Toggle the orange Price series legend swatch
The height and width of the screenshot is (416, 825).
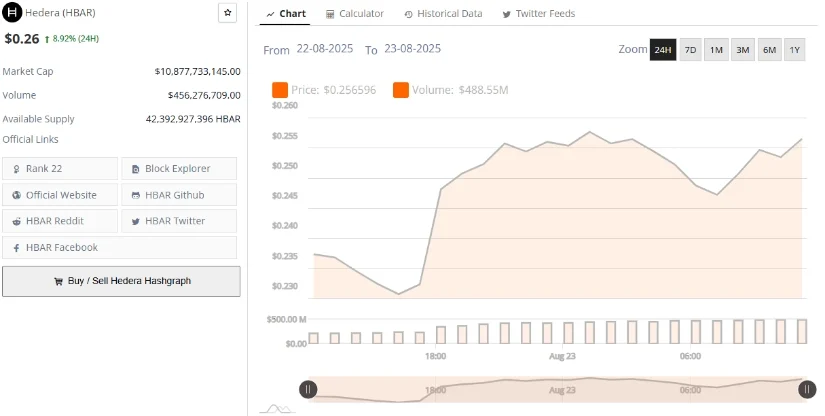(280, 90)
